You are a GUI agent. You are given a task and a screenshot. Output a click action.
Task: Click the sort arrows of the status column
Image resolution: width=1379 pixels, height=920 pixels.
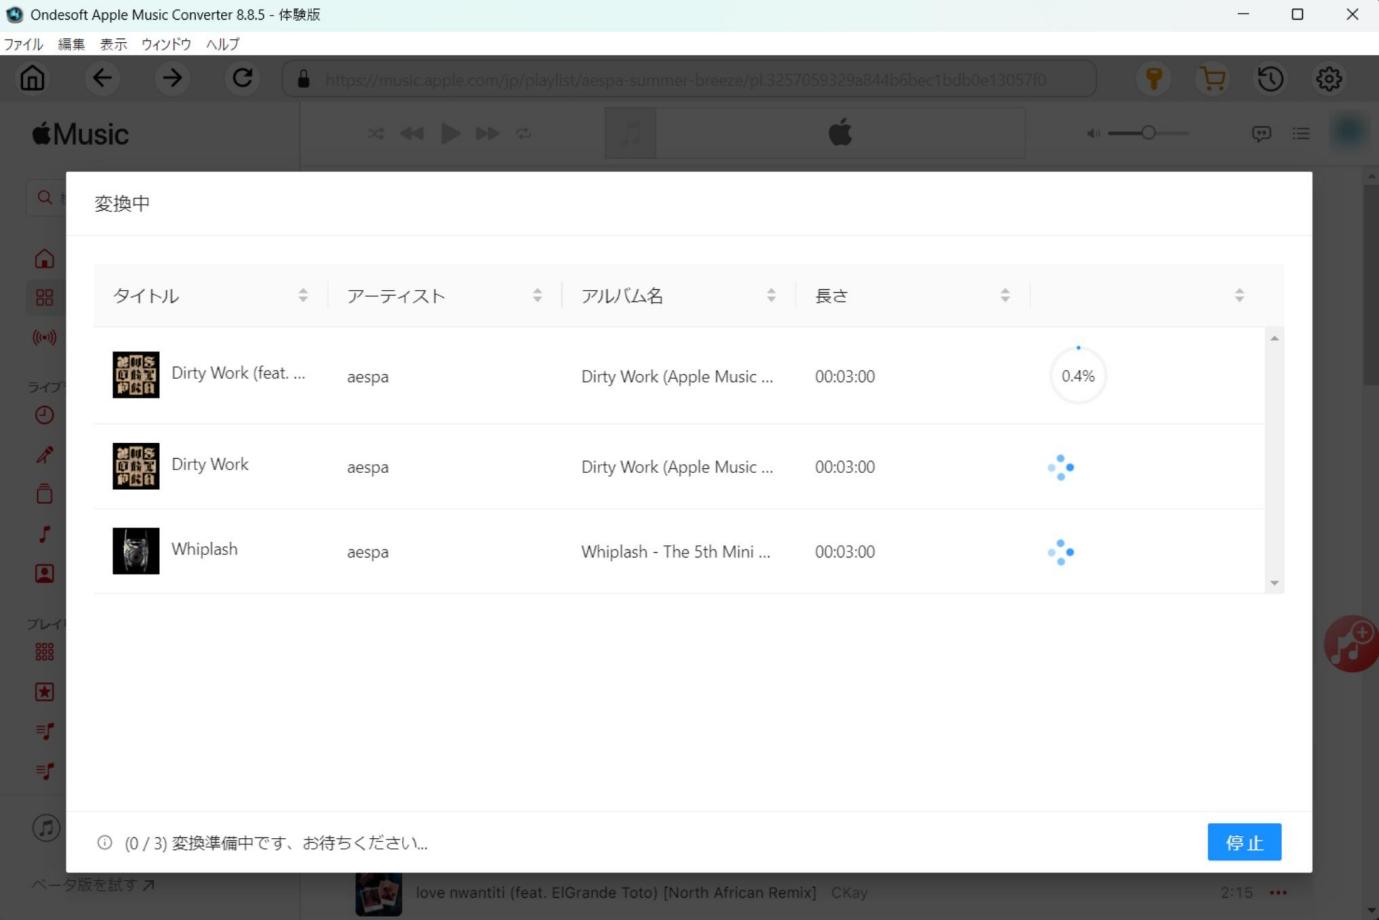[1239, 296]
